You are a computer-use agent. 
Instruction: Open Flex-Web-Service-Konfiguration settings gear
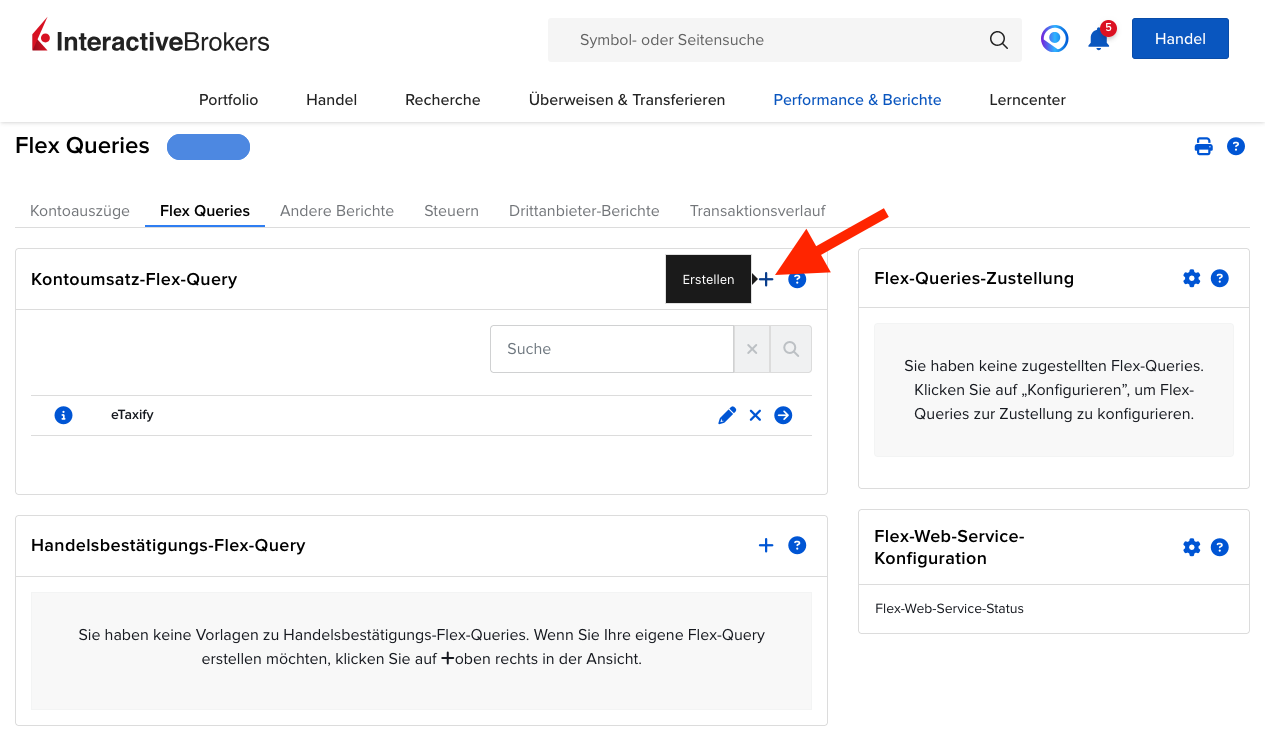coord(1191,547)
